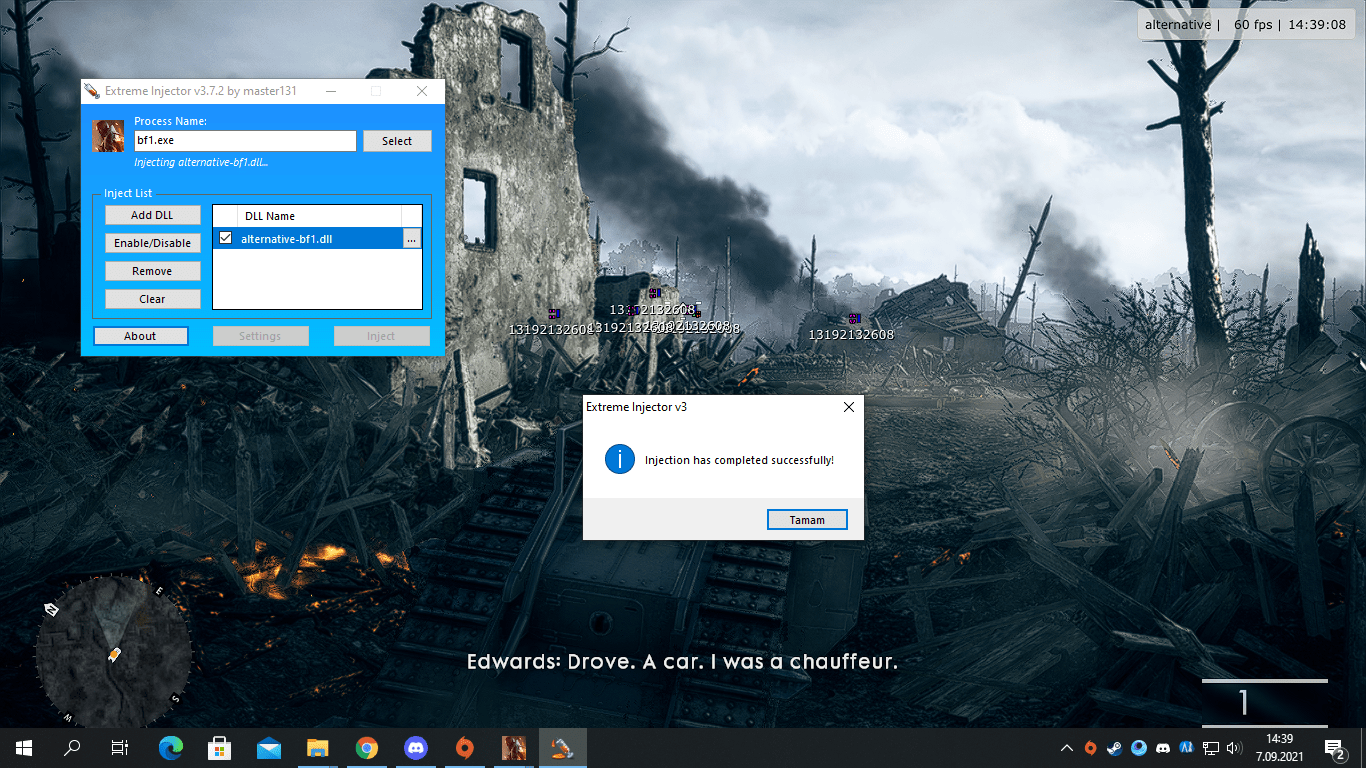Launch Microsoft Edge from the taskbar
Viewport: 1366px width, 768px height.
click(x=171, y=747)
